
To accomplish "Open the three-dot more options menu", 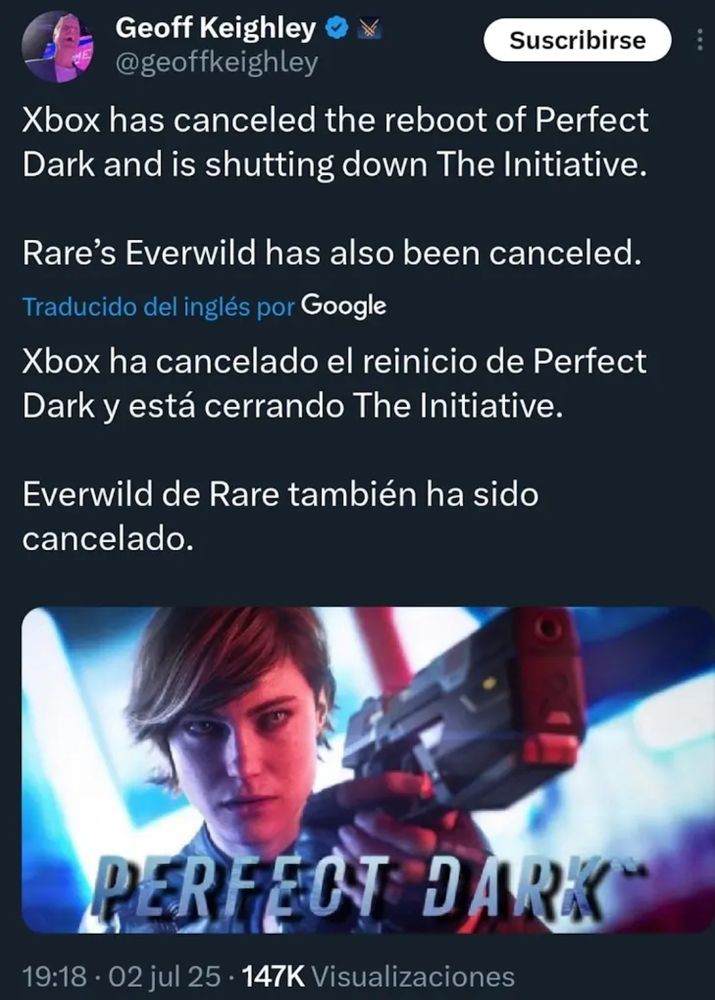I will point(700,40).
